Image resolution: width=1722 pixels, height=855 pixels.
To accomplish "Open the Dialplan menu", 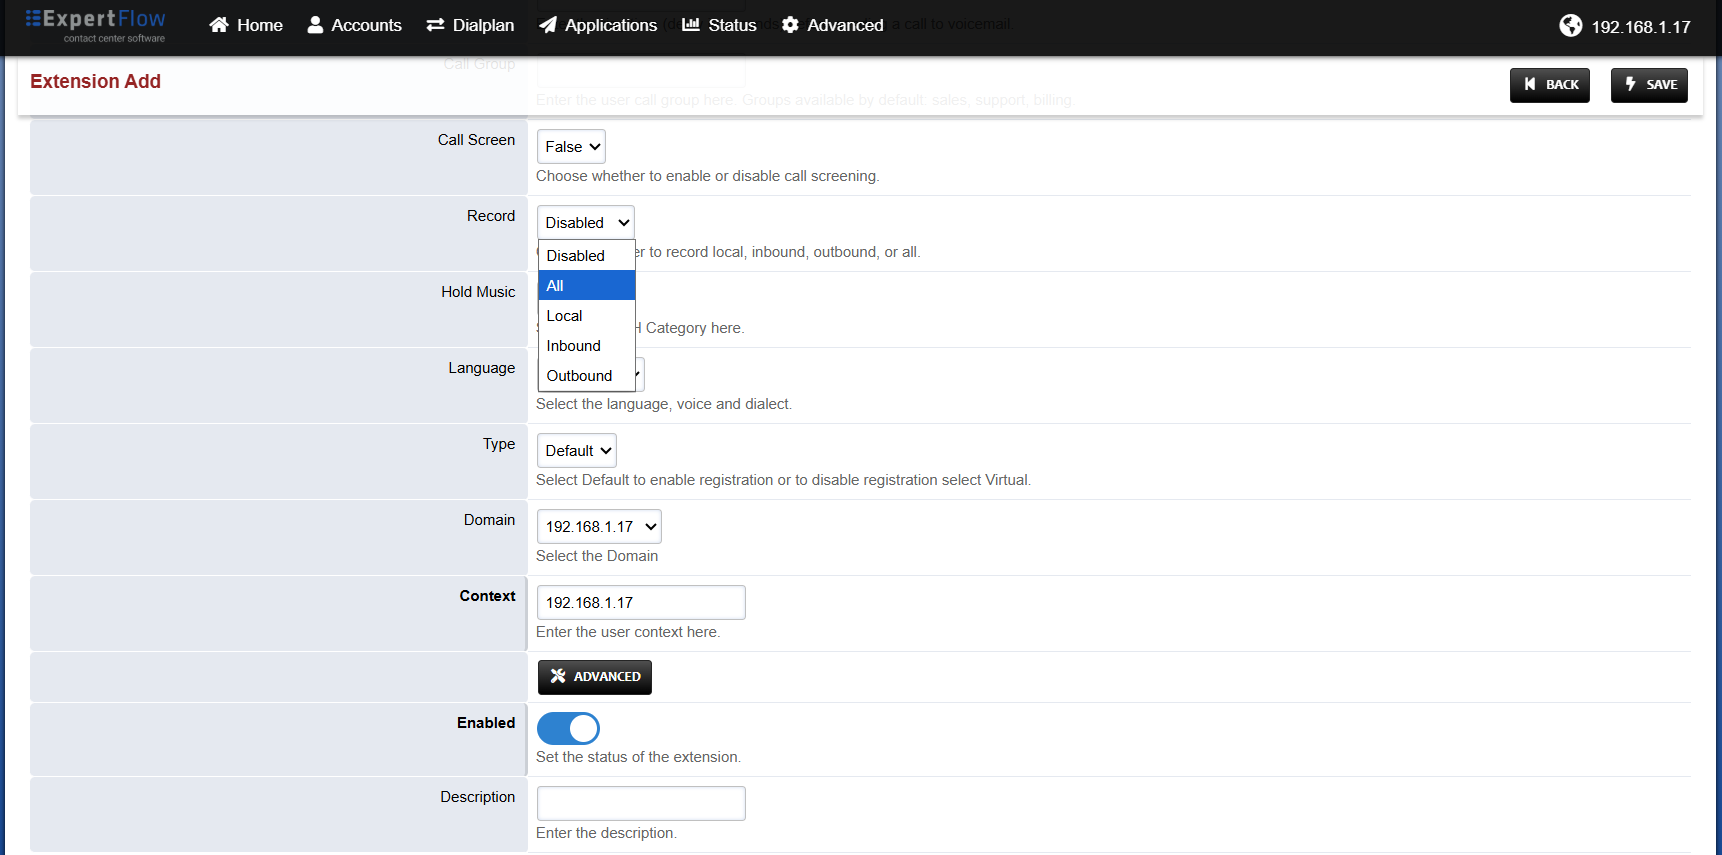I will coord(470,25).
